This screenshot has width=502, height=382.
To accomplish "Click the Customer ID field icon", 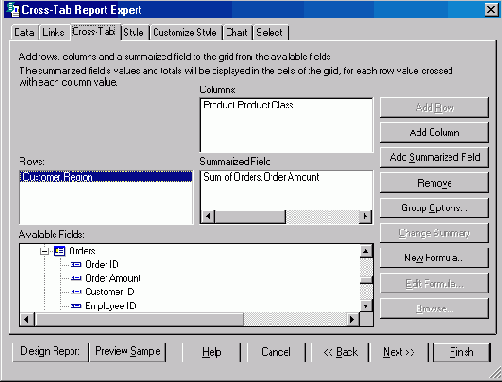I will (76, 292).
